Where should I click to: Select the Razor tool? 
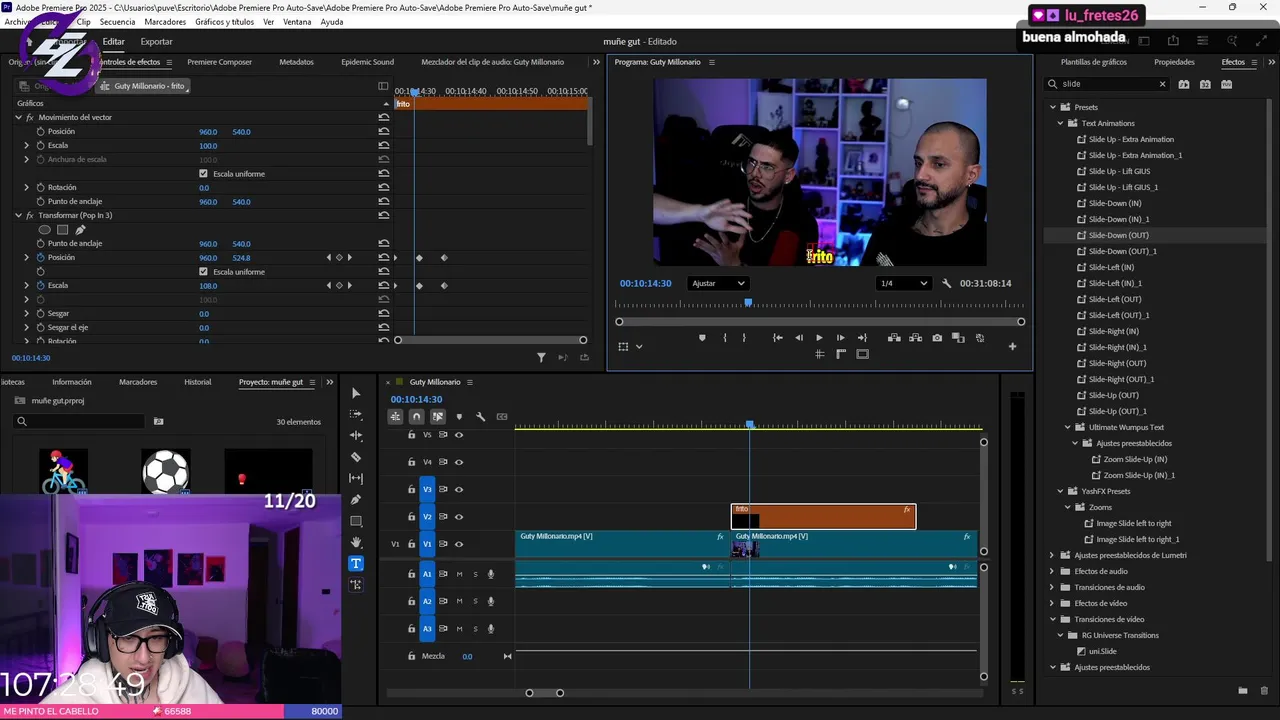pyautogui.click(x=356, y=457)
